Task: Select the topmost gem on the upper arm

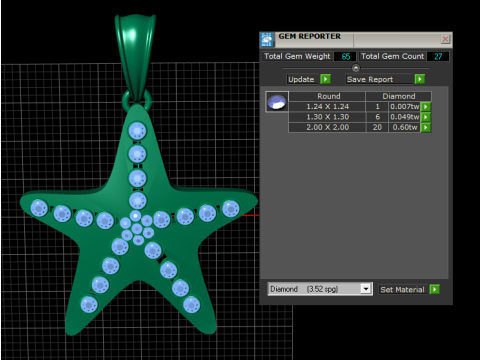Action: 137,130
